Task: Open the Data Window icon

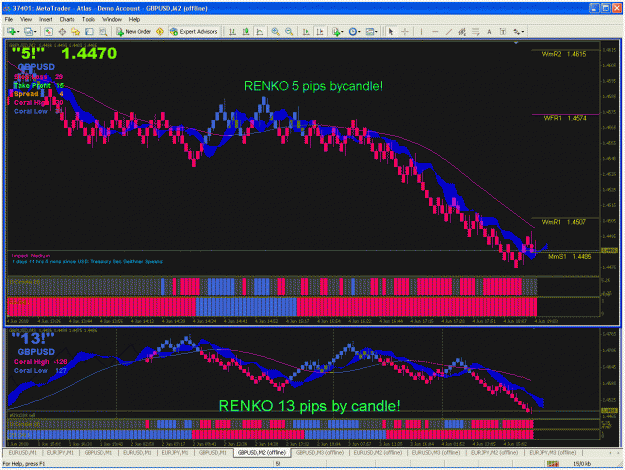Action: pyautogui.click(x=62, y=31)
